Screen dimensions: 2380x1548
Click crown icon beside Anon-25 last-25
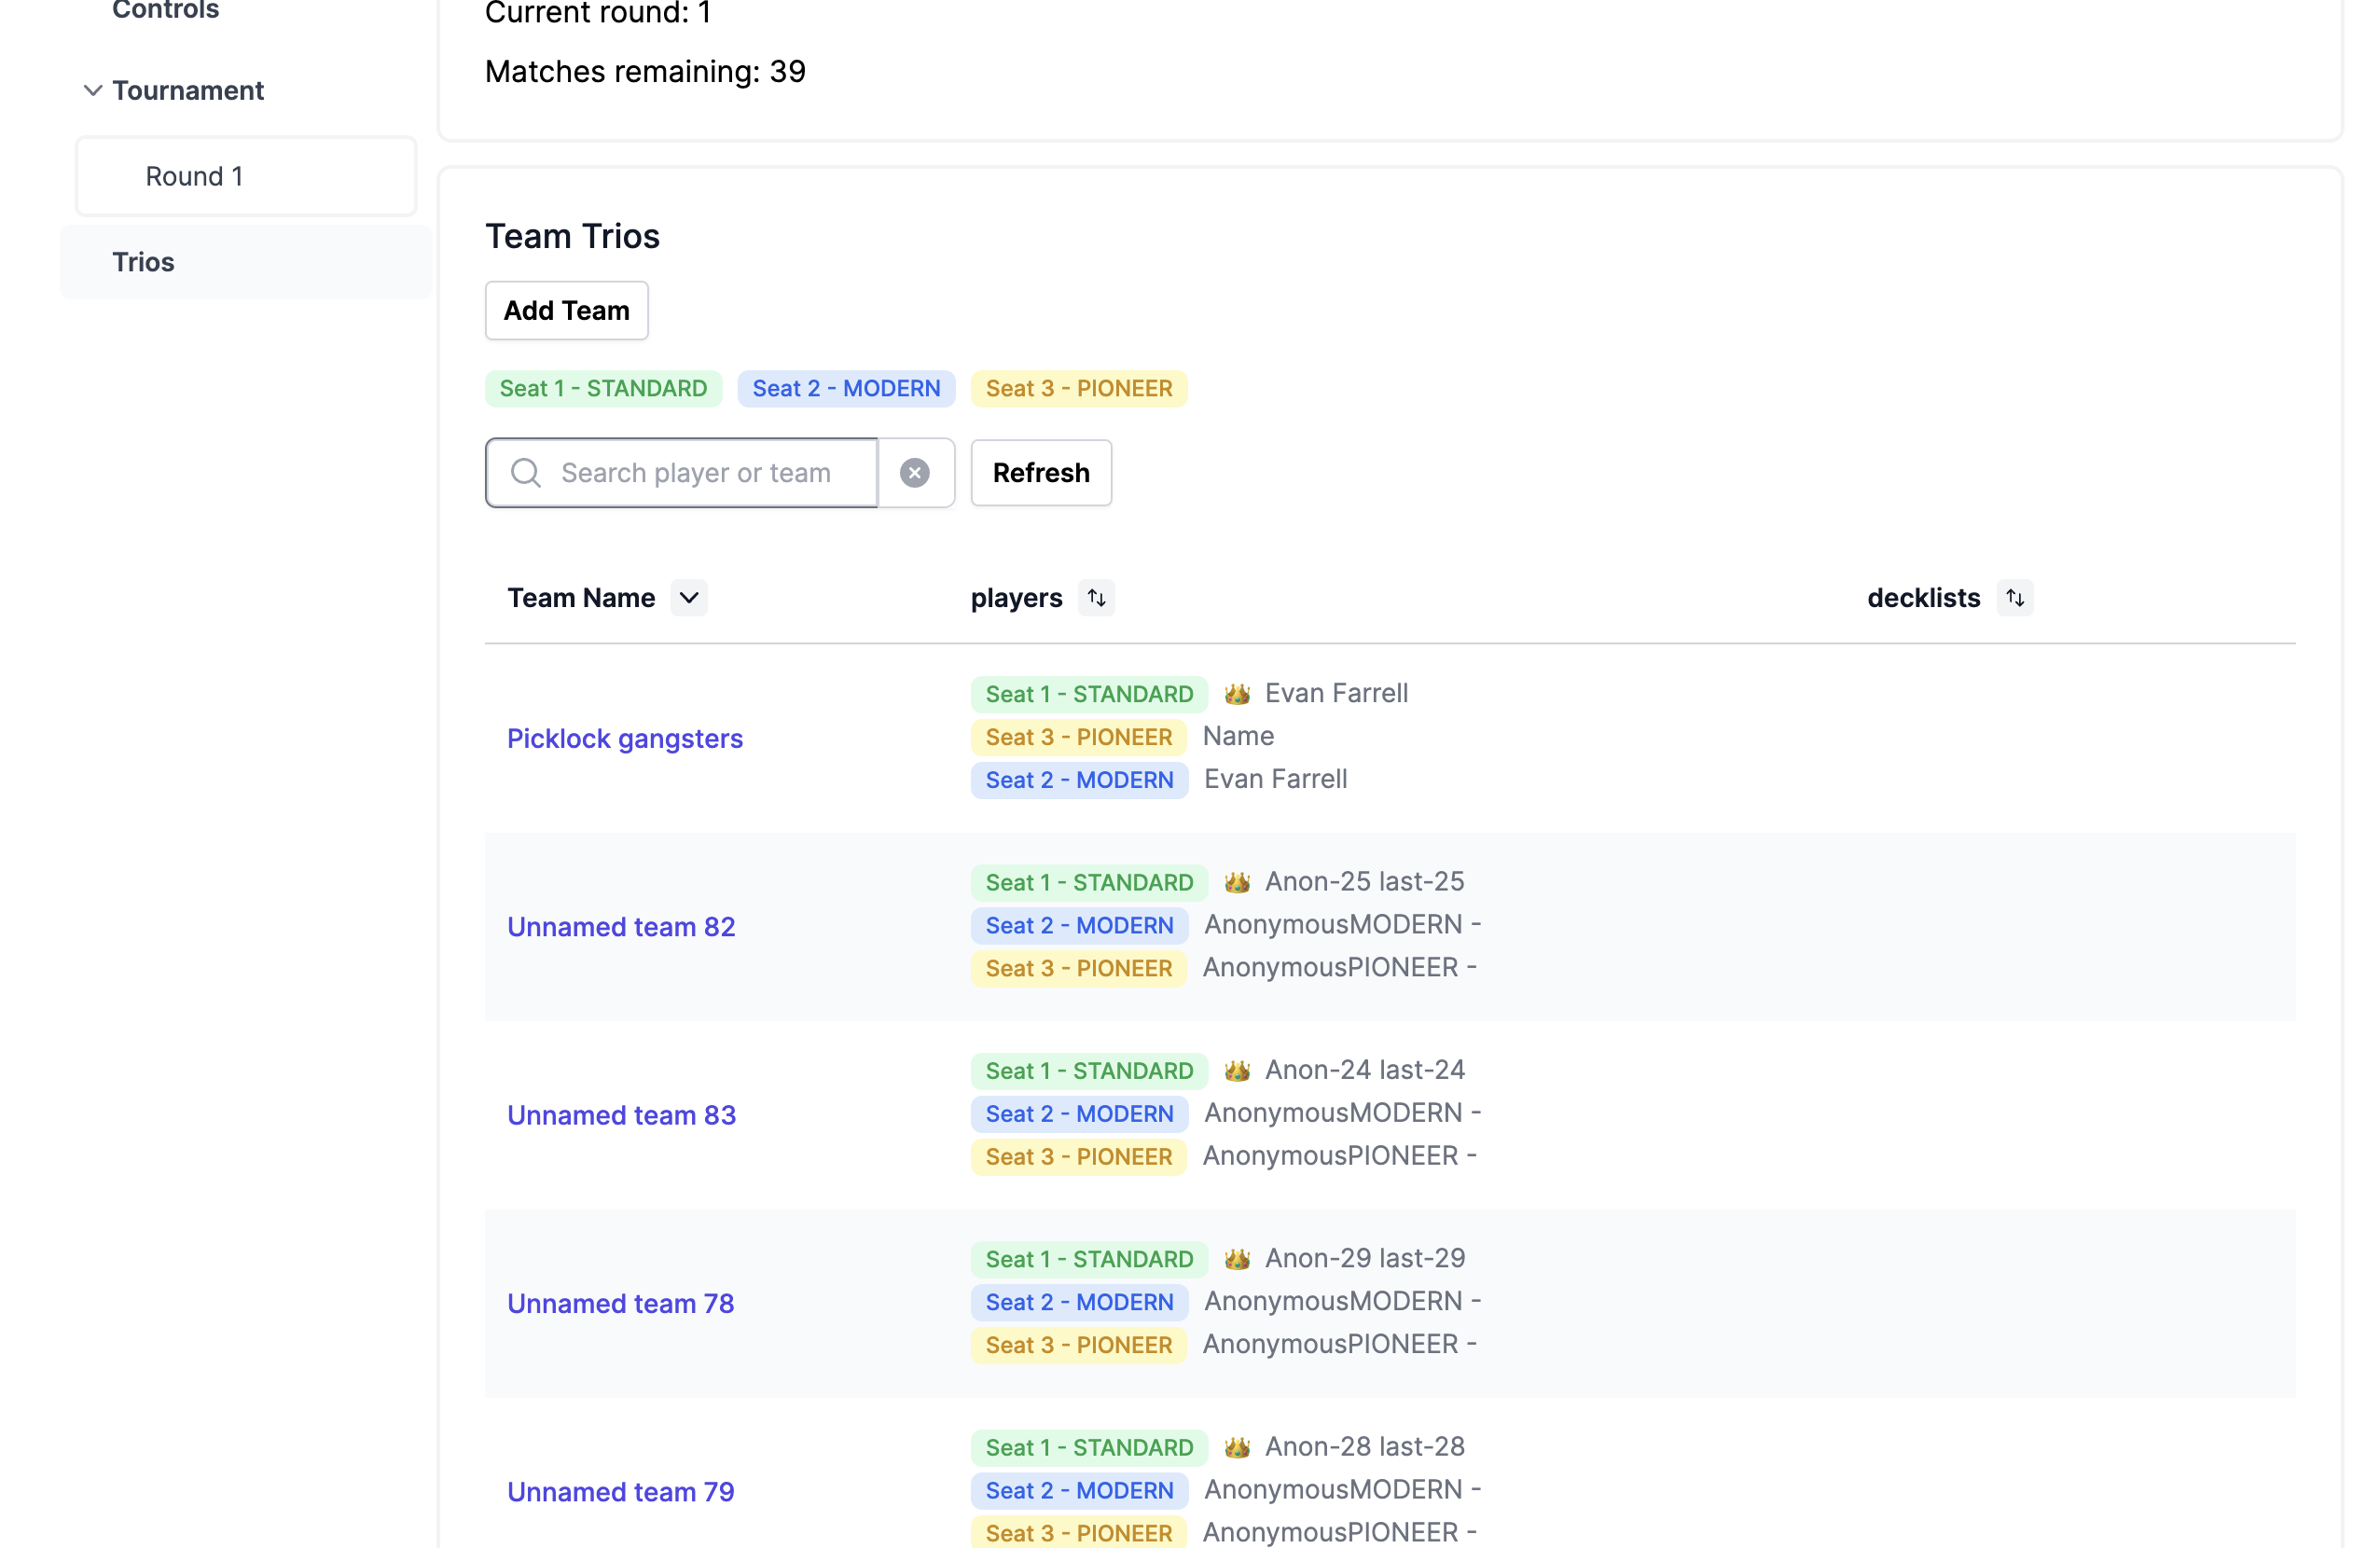pos(1237,882)
